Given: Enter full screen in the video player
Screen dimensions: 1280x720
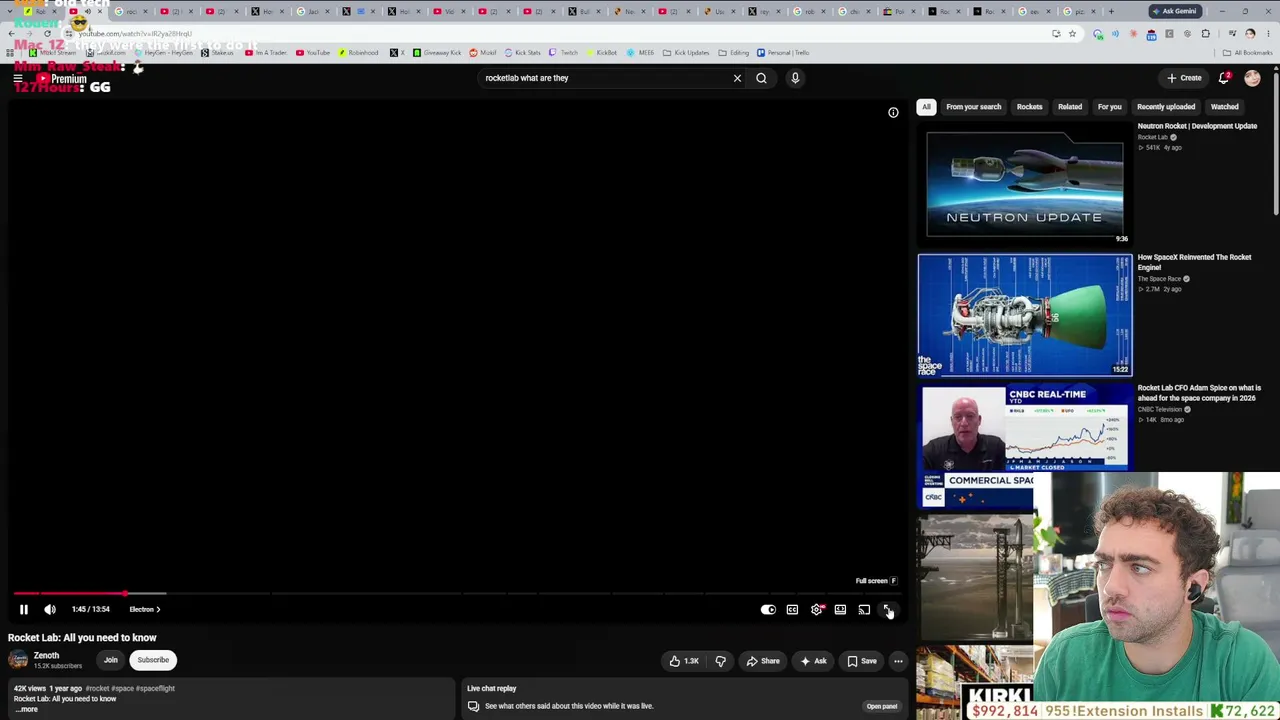Looking at the screenshot, I should pos(888,609).
